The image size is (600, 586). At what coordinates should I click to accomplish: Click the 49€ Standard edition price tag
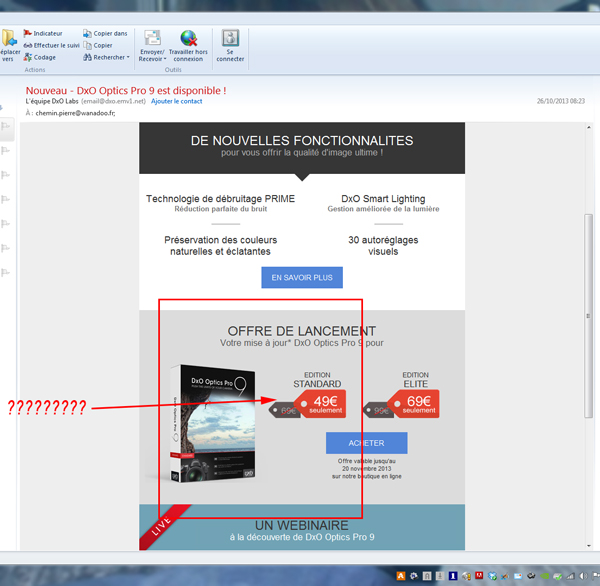(321, 403)
